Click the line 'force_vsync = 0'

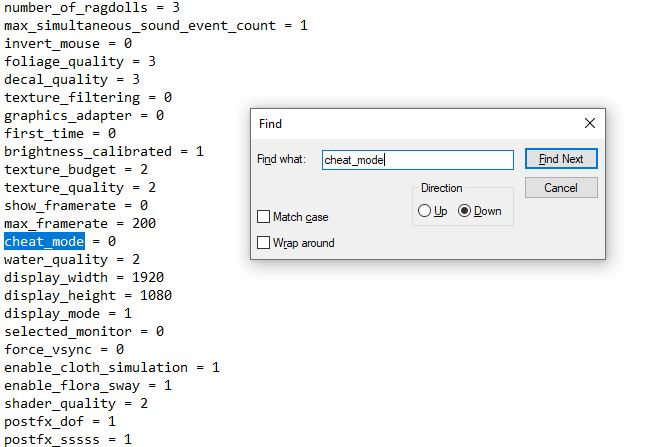[x=64, y=349]
